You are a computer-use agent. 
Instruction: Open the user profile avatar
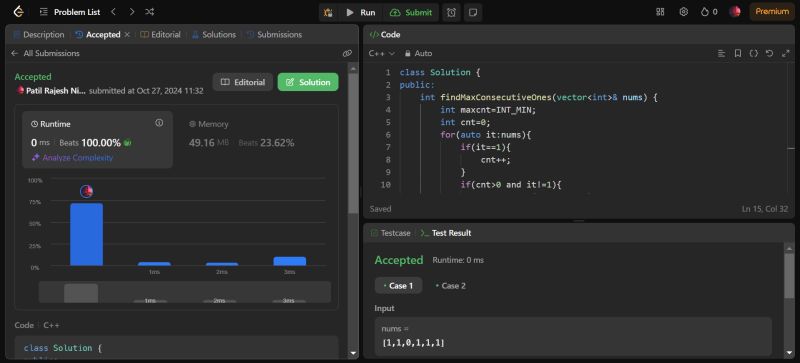point(735,12)
